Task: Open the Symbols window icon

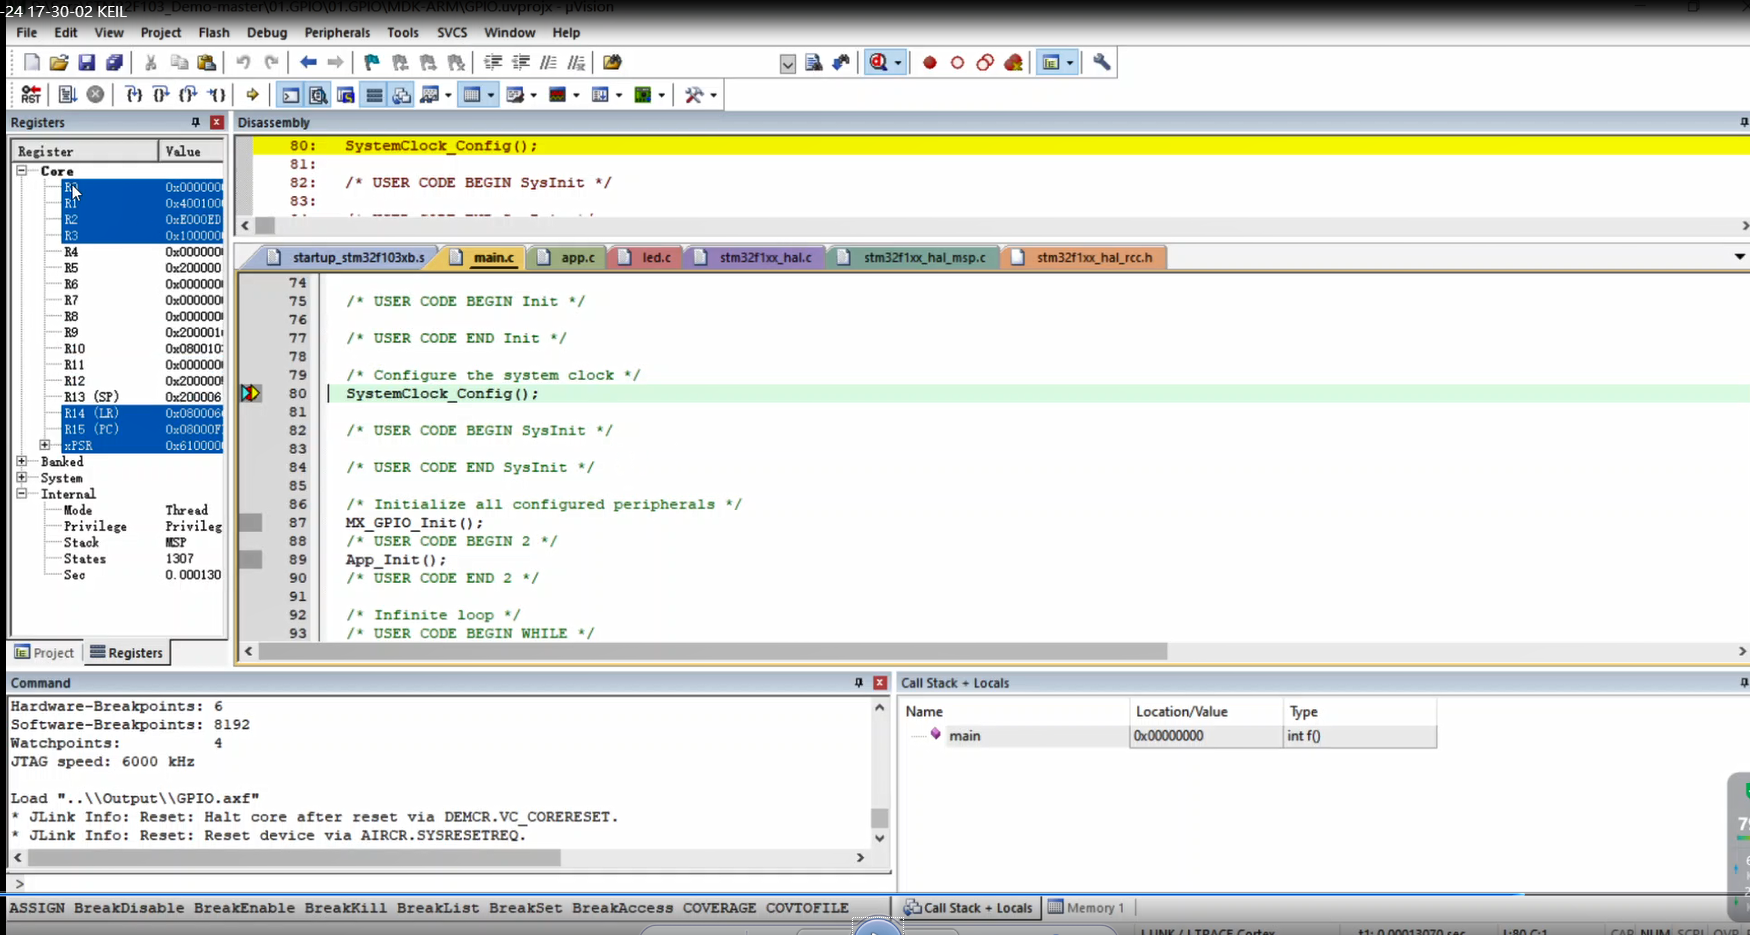Action: point(346,95)
